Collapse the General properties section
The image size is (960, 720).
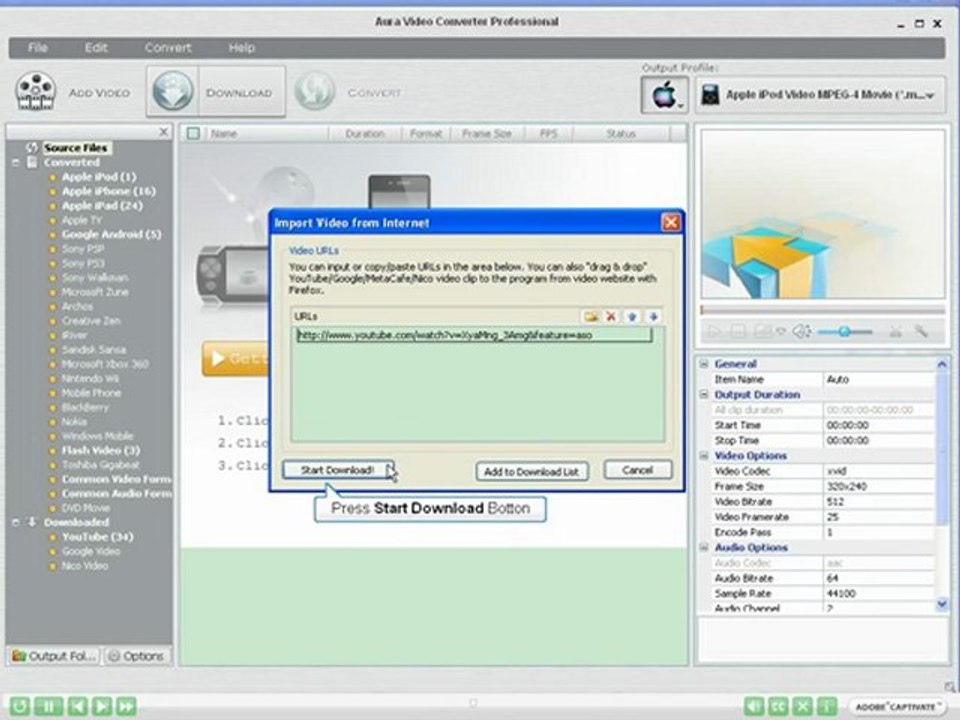(x=704, y=364)
